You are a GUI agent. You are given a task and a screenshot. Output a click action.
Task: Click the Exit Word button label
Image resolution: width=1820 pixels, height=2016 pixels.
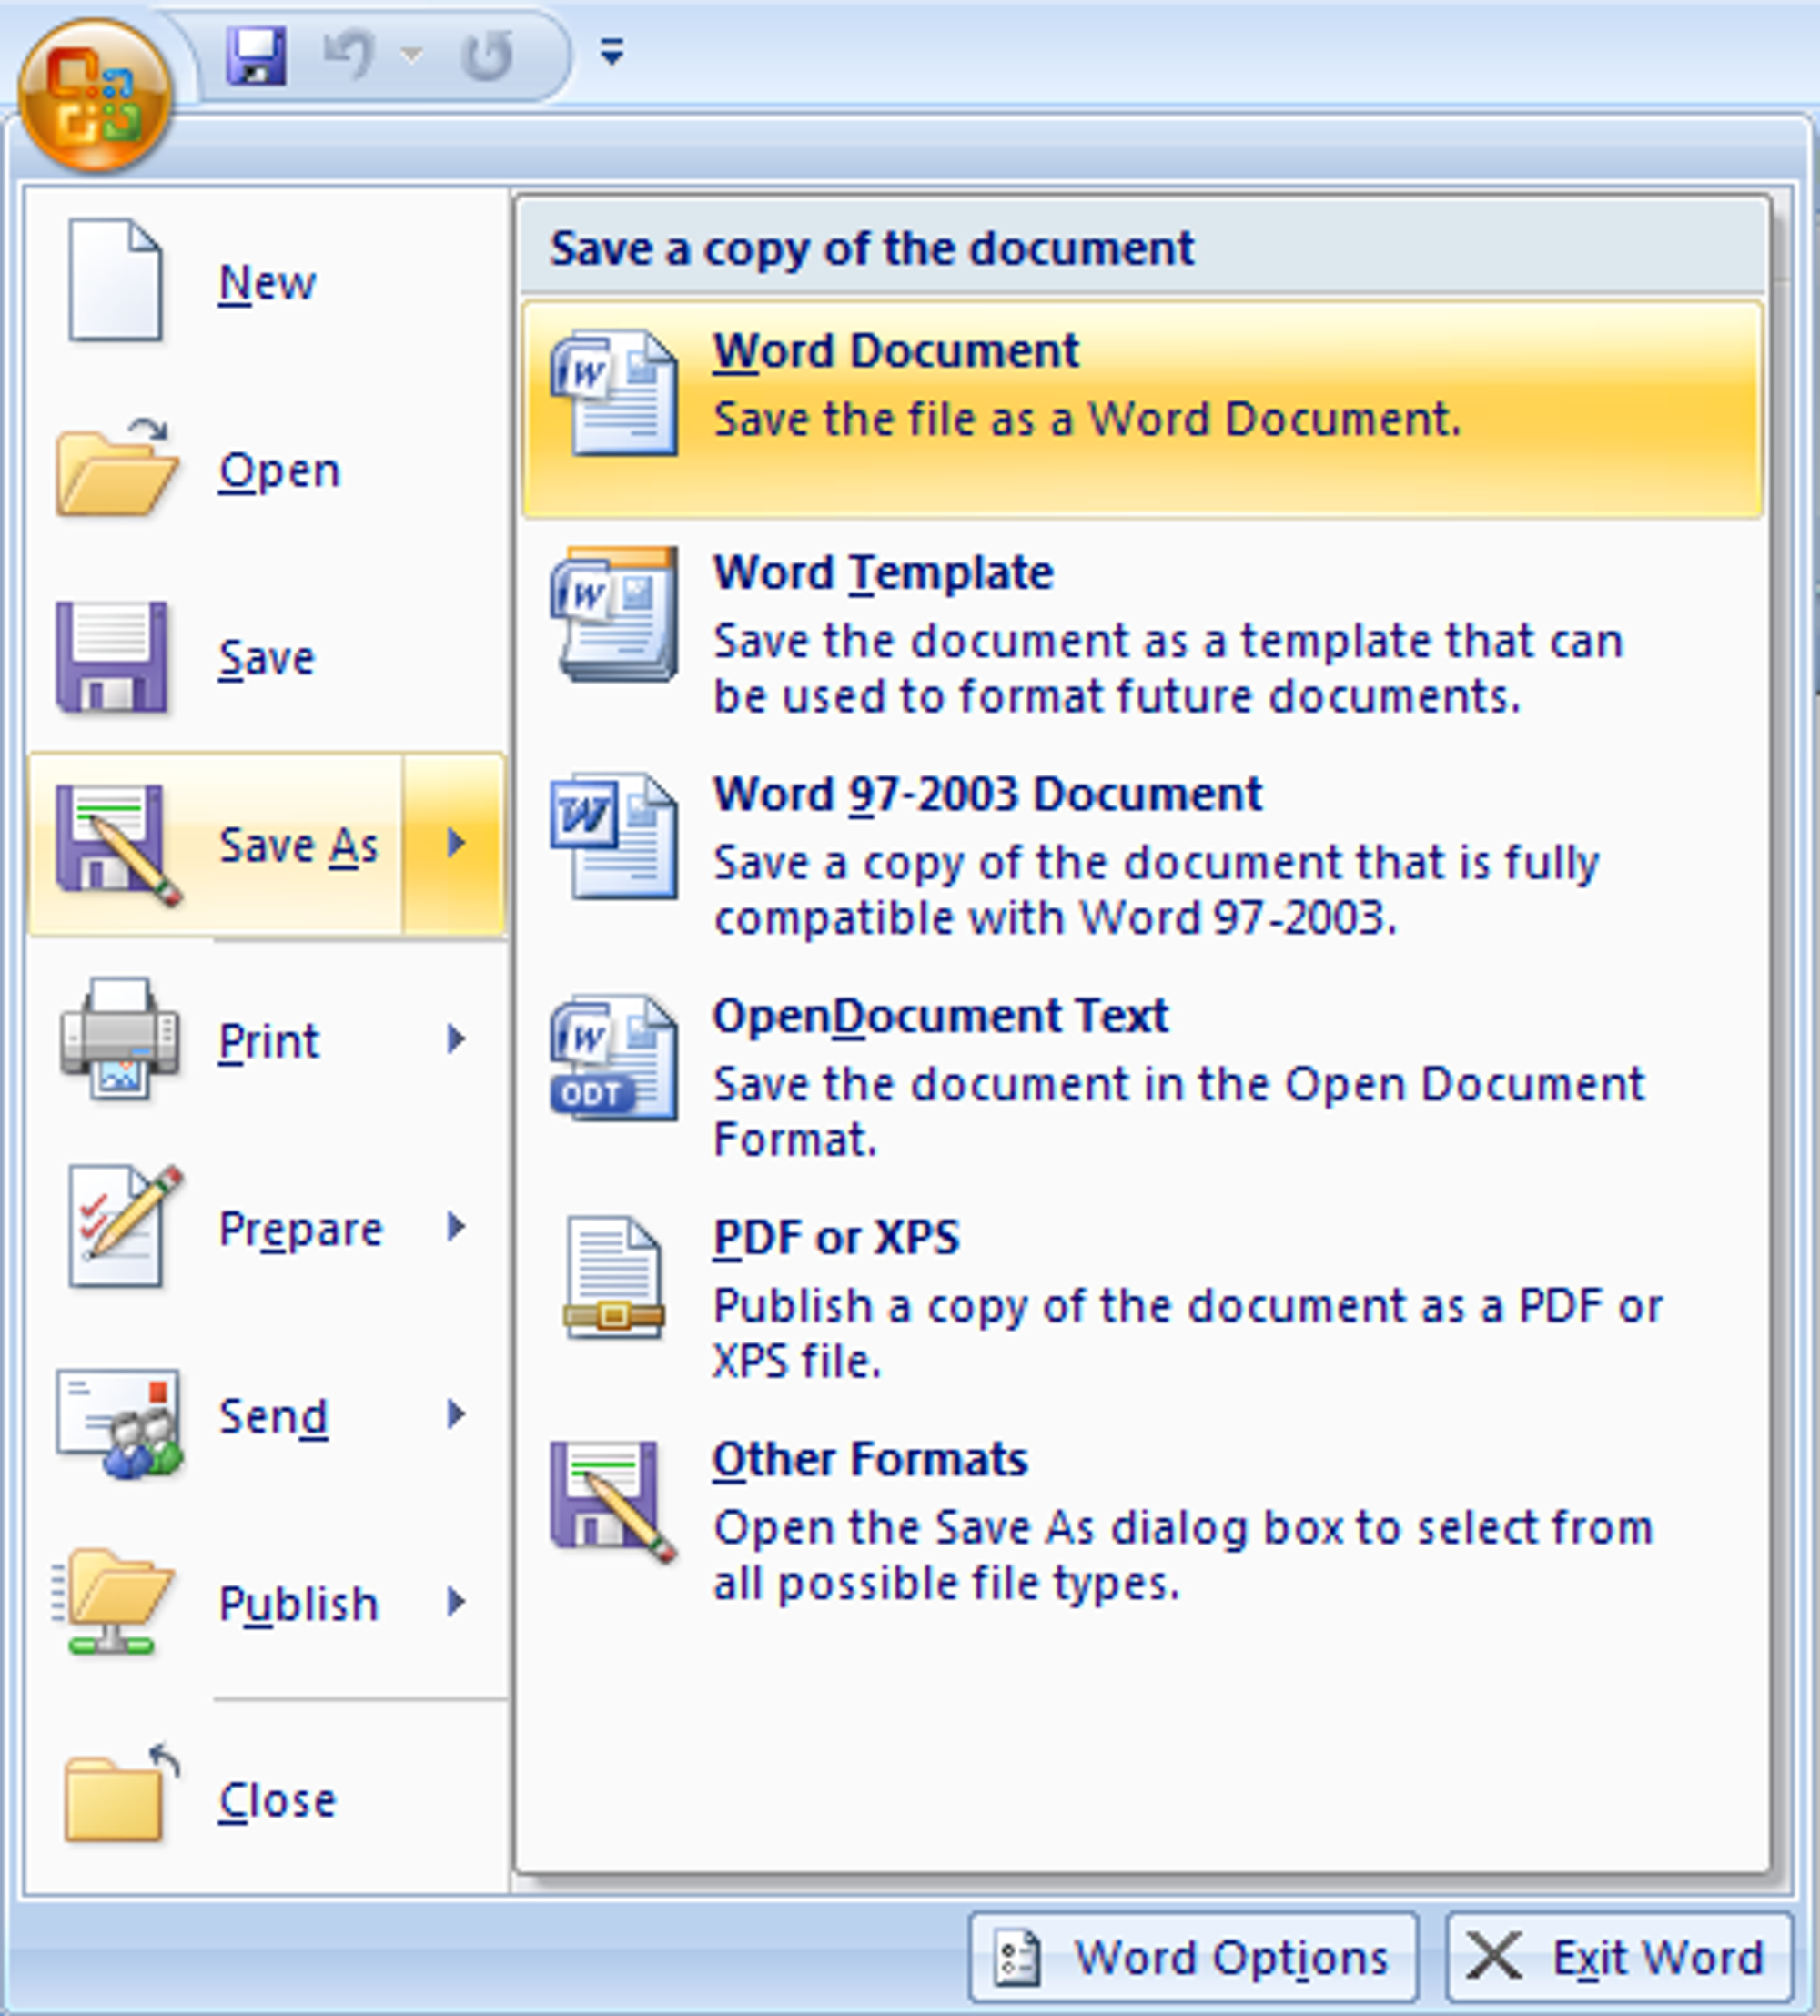coord(1658,1957)
